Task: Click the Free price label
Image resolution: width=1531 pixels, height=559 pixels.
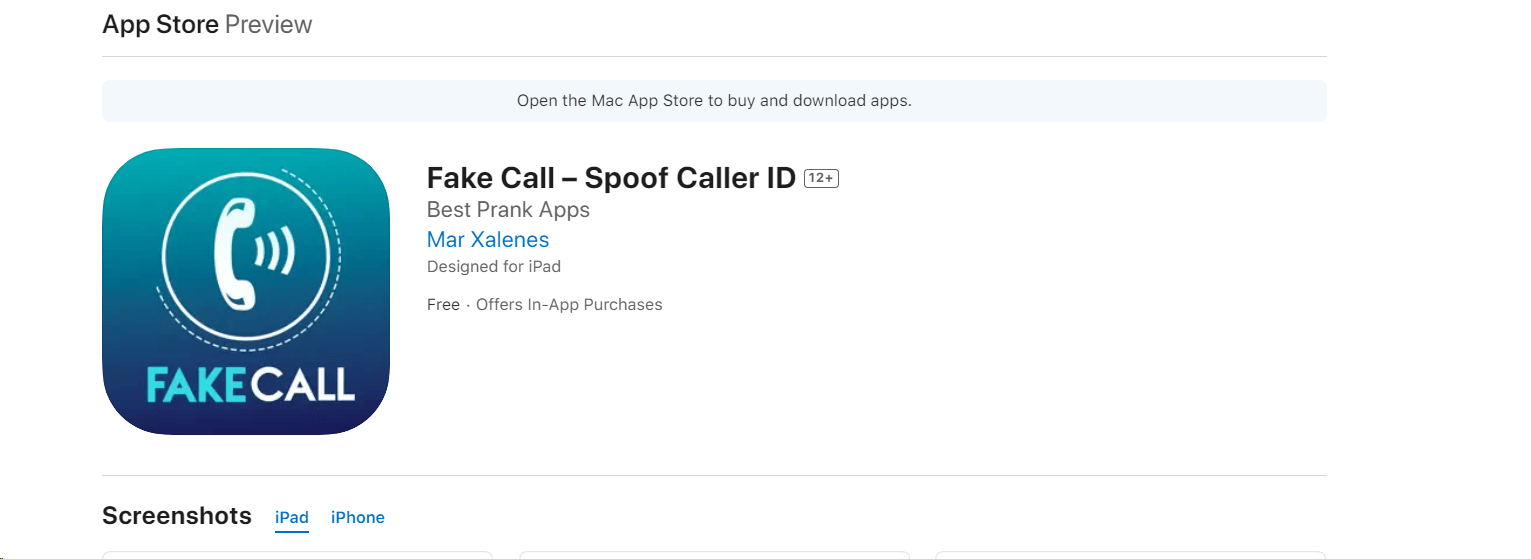Action: pos(443,305)
